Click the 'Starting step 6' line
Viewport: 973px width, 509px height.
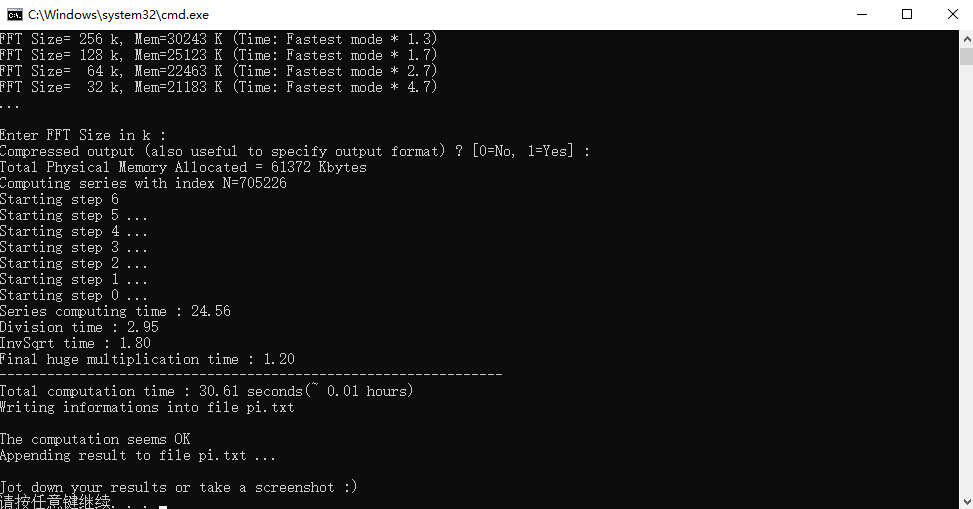59,199
